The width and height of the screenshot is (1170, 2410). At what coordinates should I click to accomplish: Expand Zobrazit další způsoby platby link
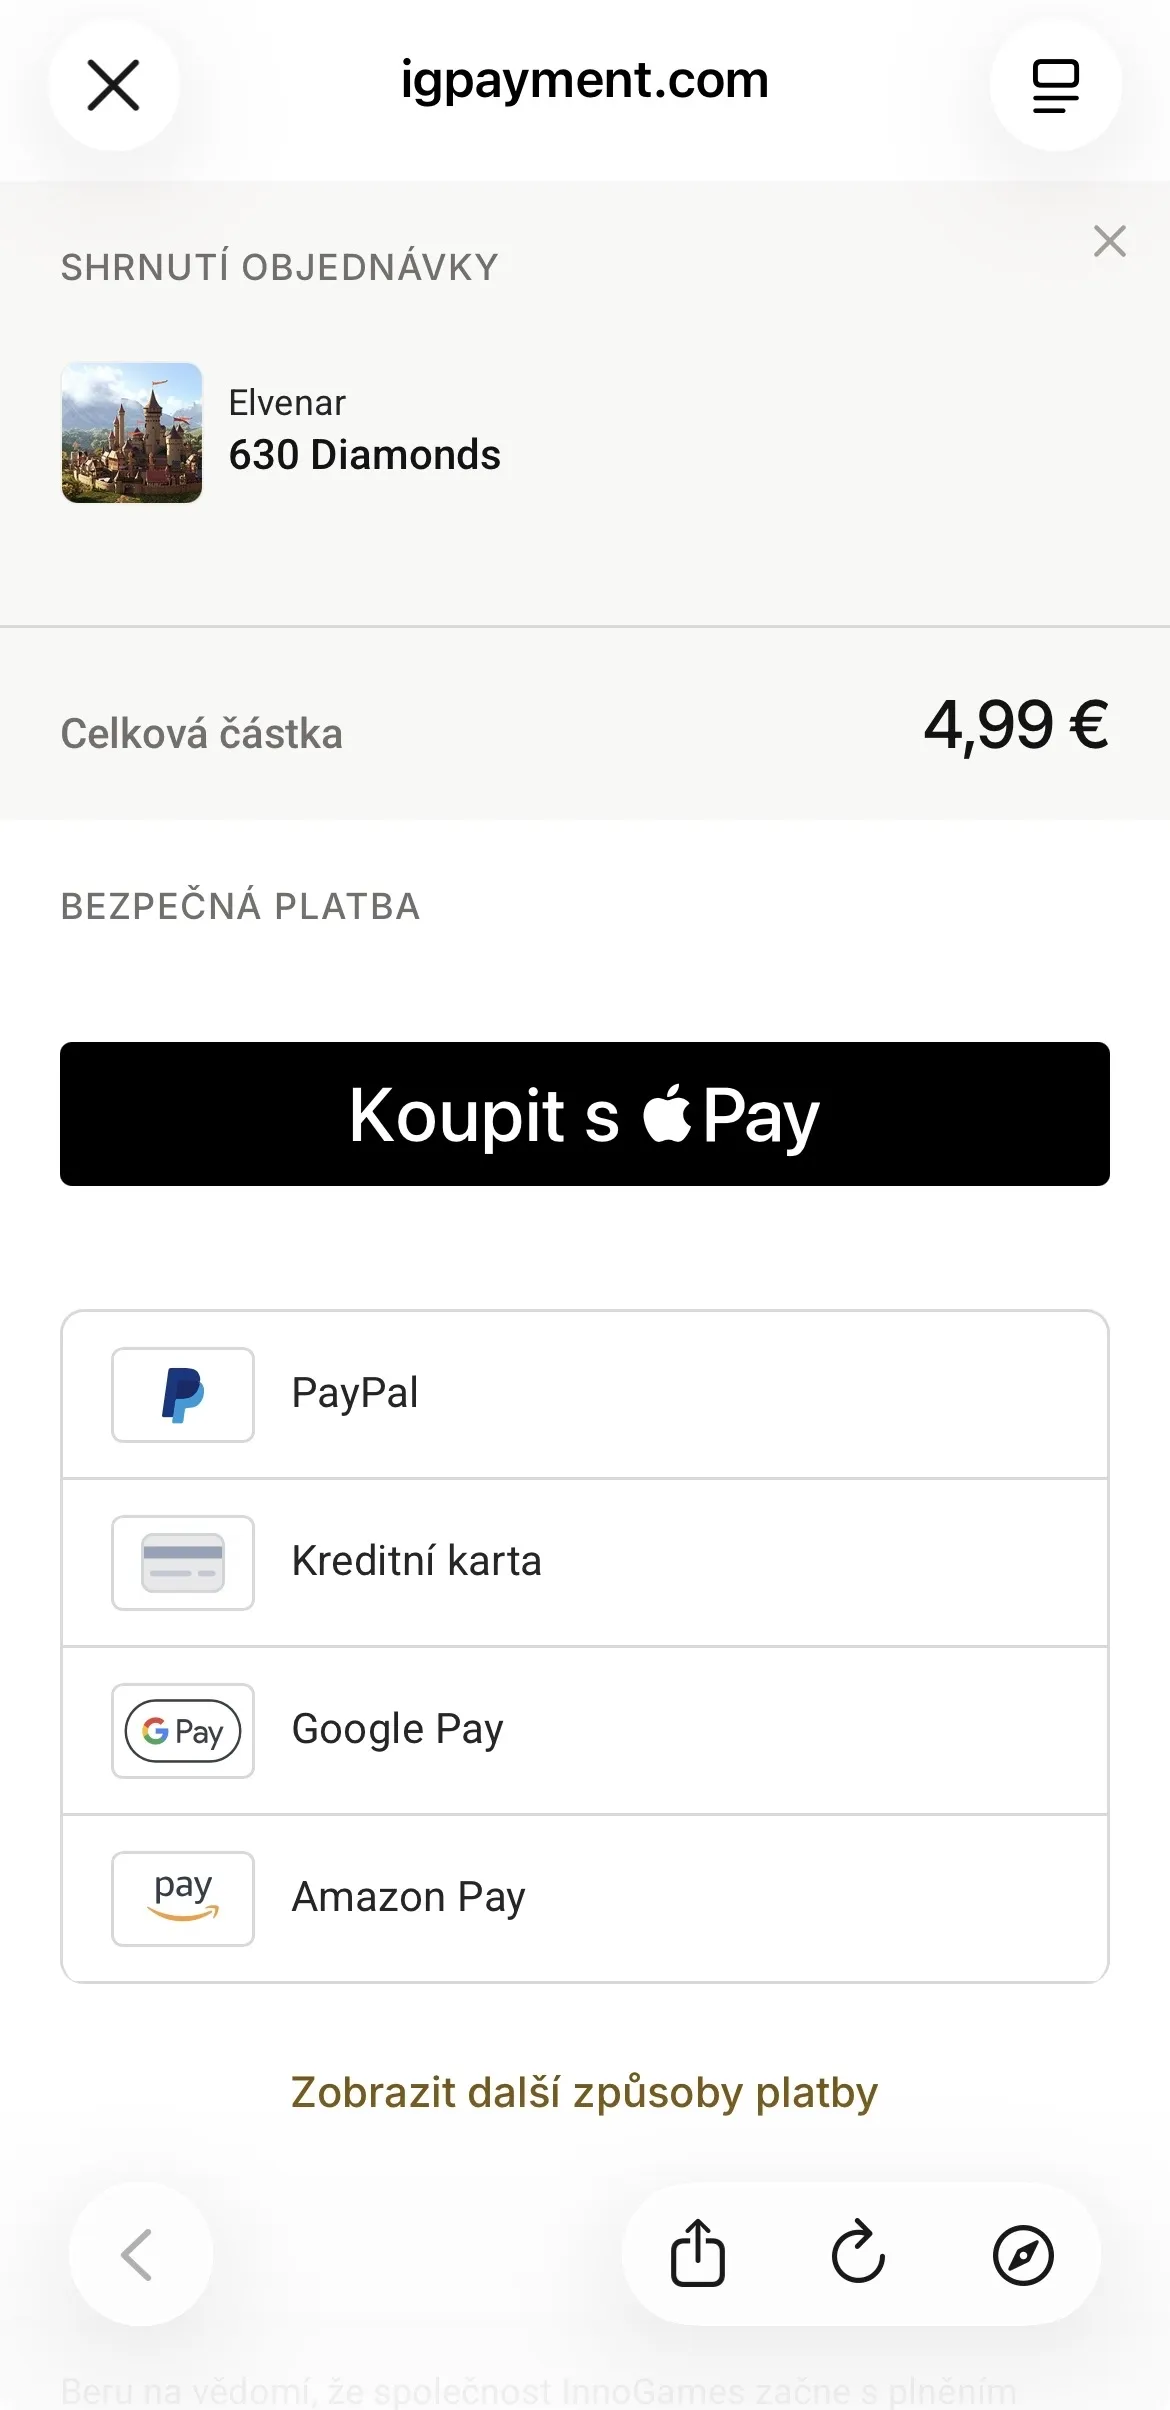click(x=585, y=2092)
